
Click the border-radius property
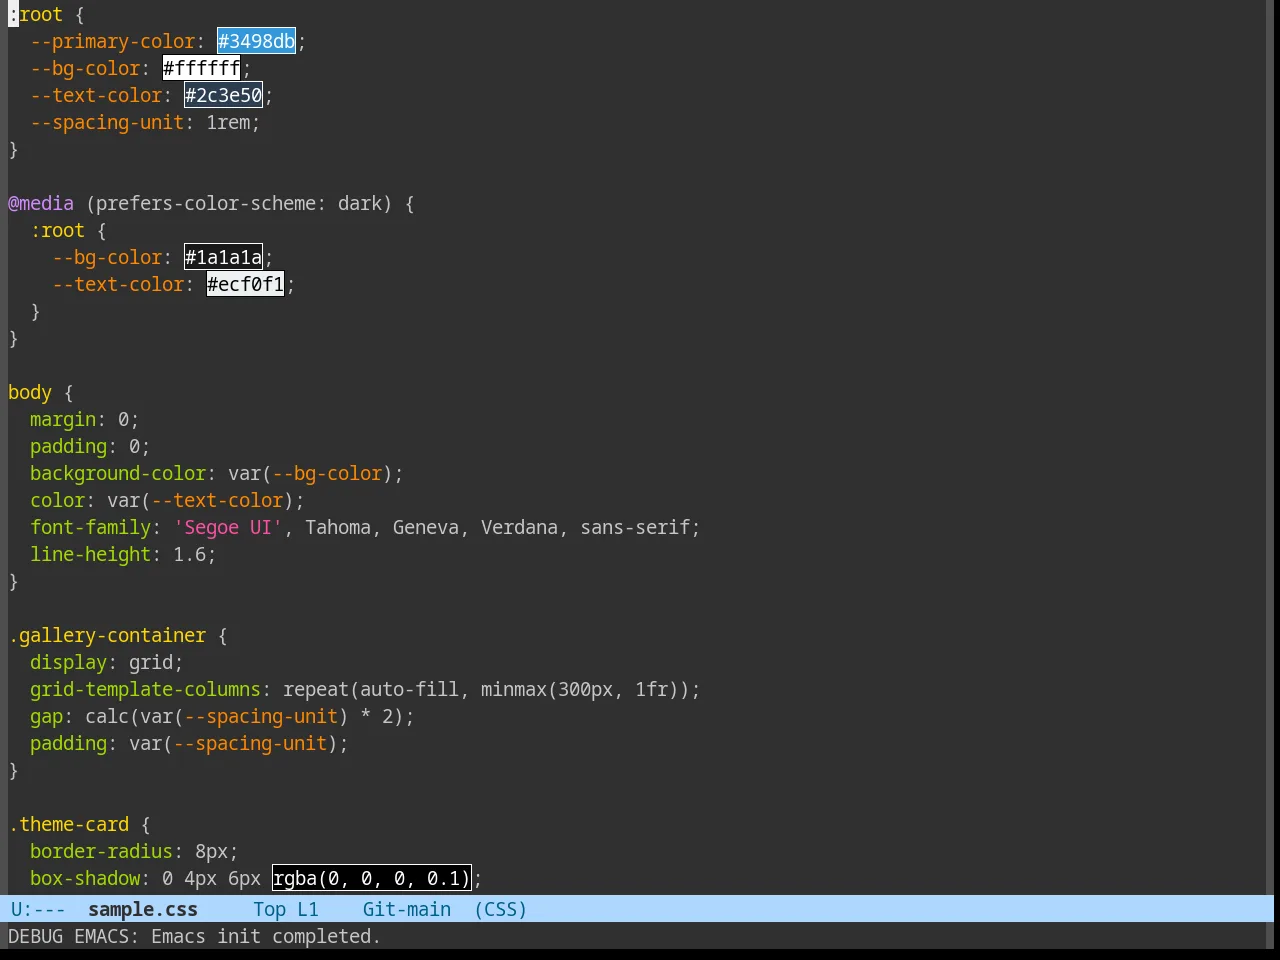point(101,851)
